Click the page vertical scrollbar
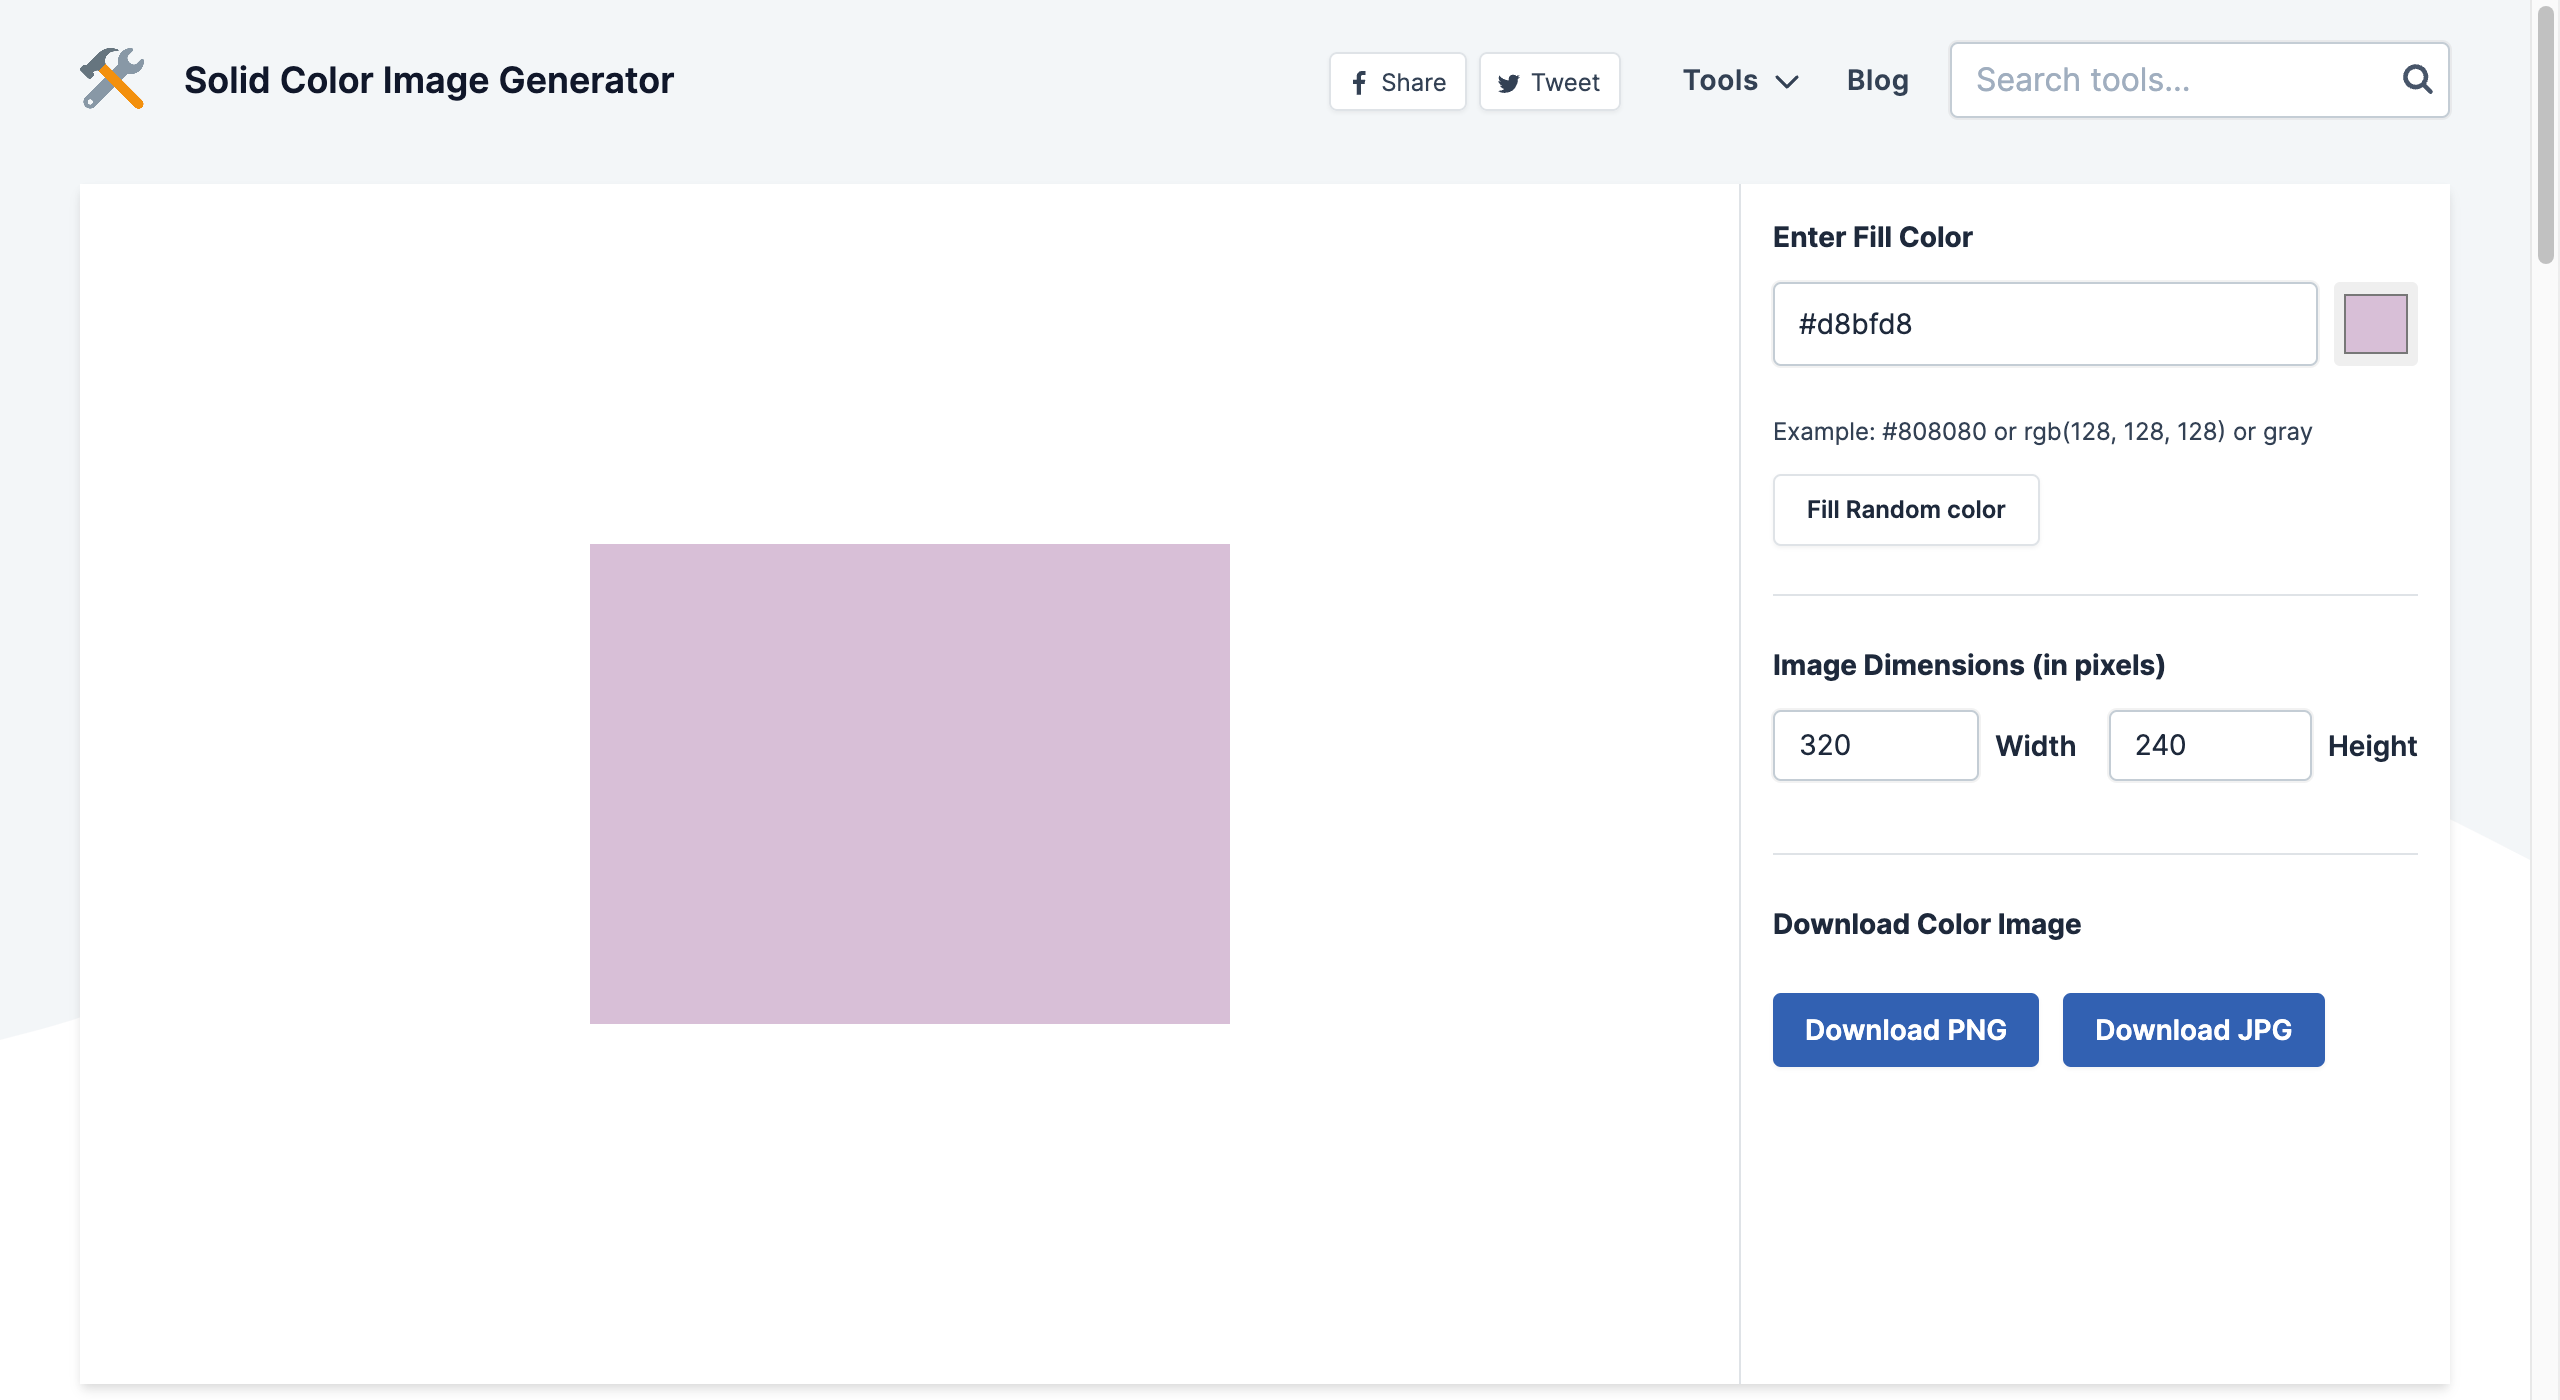 (x=2546, y=140)
